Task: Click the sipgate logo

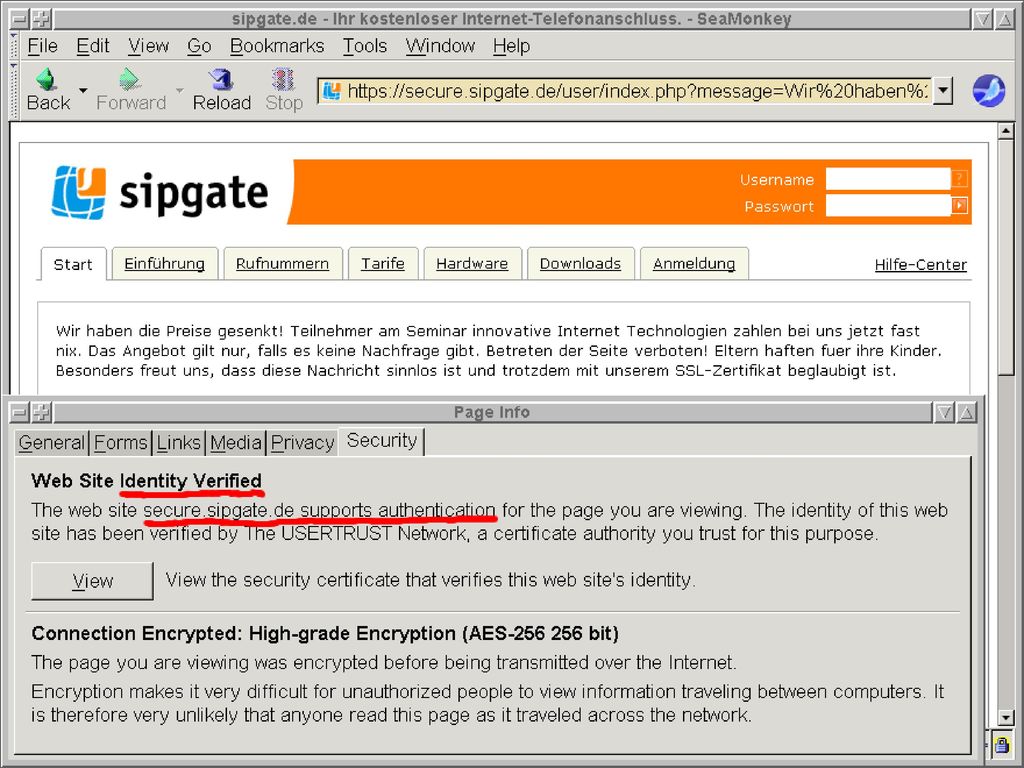Action: pyautogui.click(x=160, y=193)
